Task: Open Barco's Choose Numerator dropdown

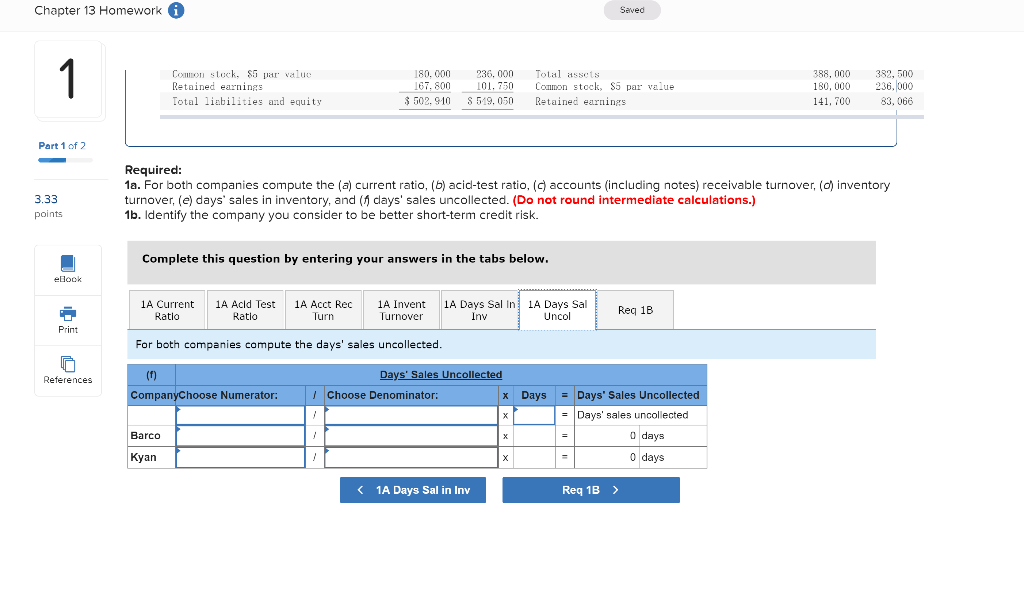Action: 240,436
